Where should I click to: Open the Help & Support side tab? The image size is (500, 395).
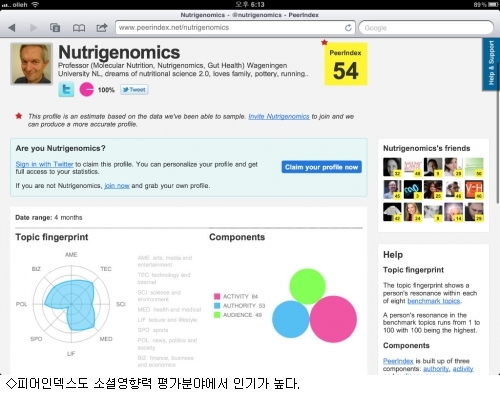coord(491,63)
